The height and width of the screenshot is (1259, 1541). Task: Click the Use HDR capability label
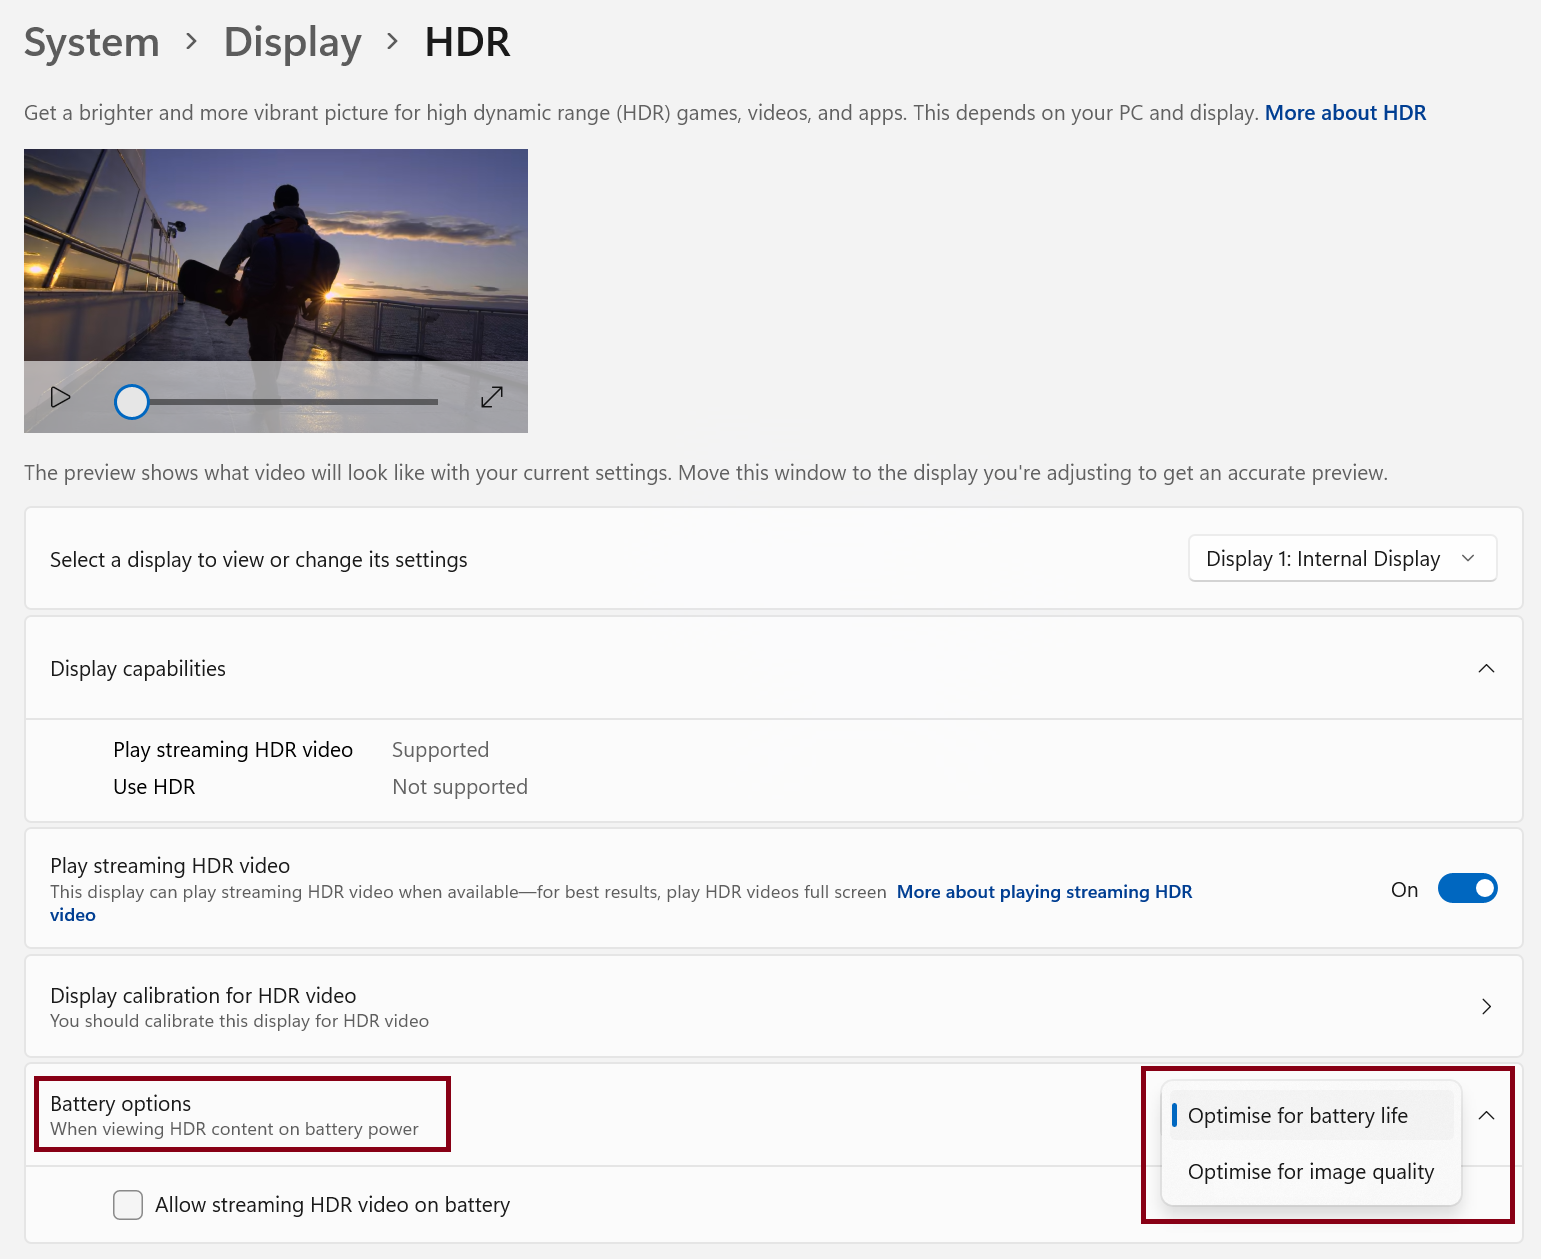pos(154,787)
